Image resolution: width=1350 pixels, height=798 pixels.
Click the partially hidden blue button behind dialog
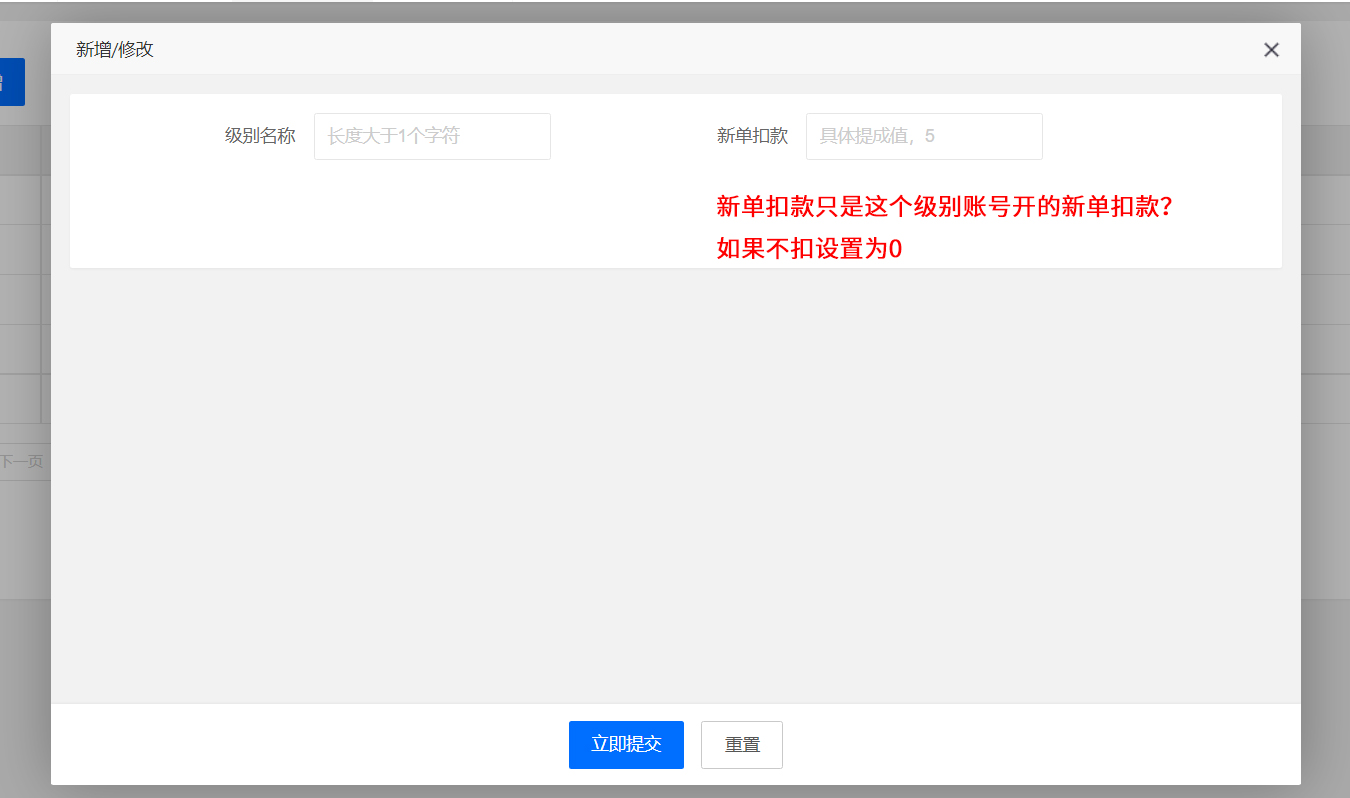pyautogui.click(x=12, y=82)
